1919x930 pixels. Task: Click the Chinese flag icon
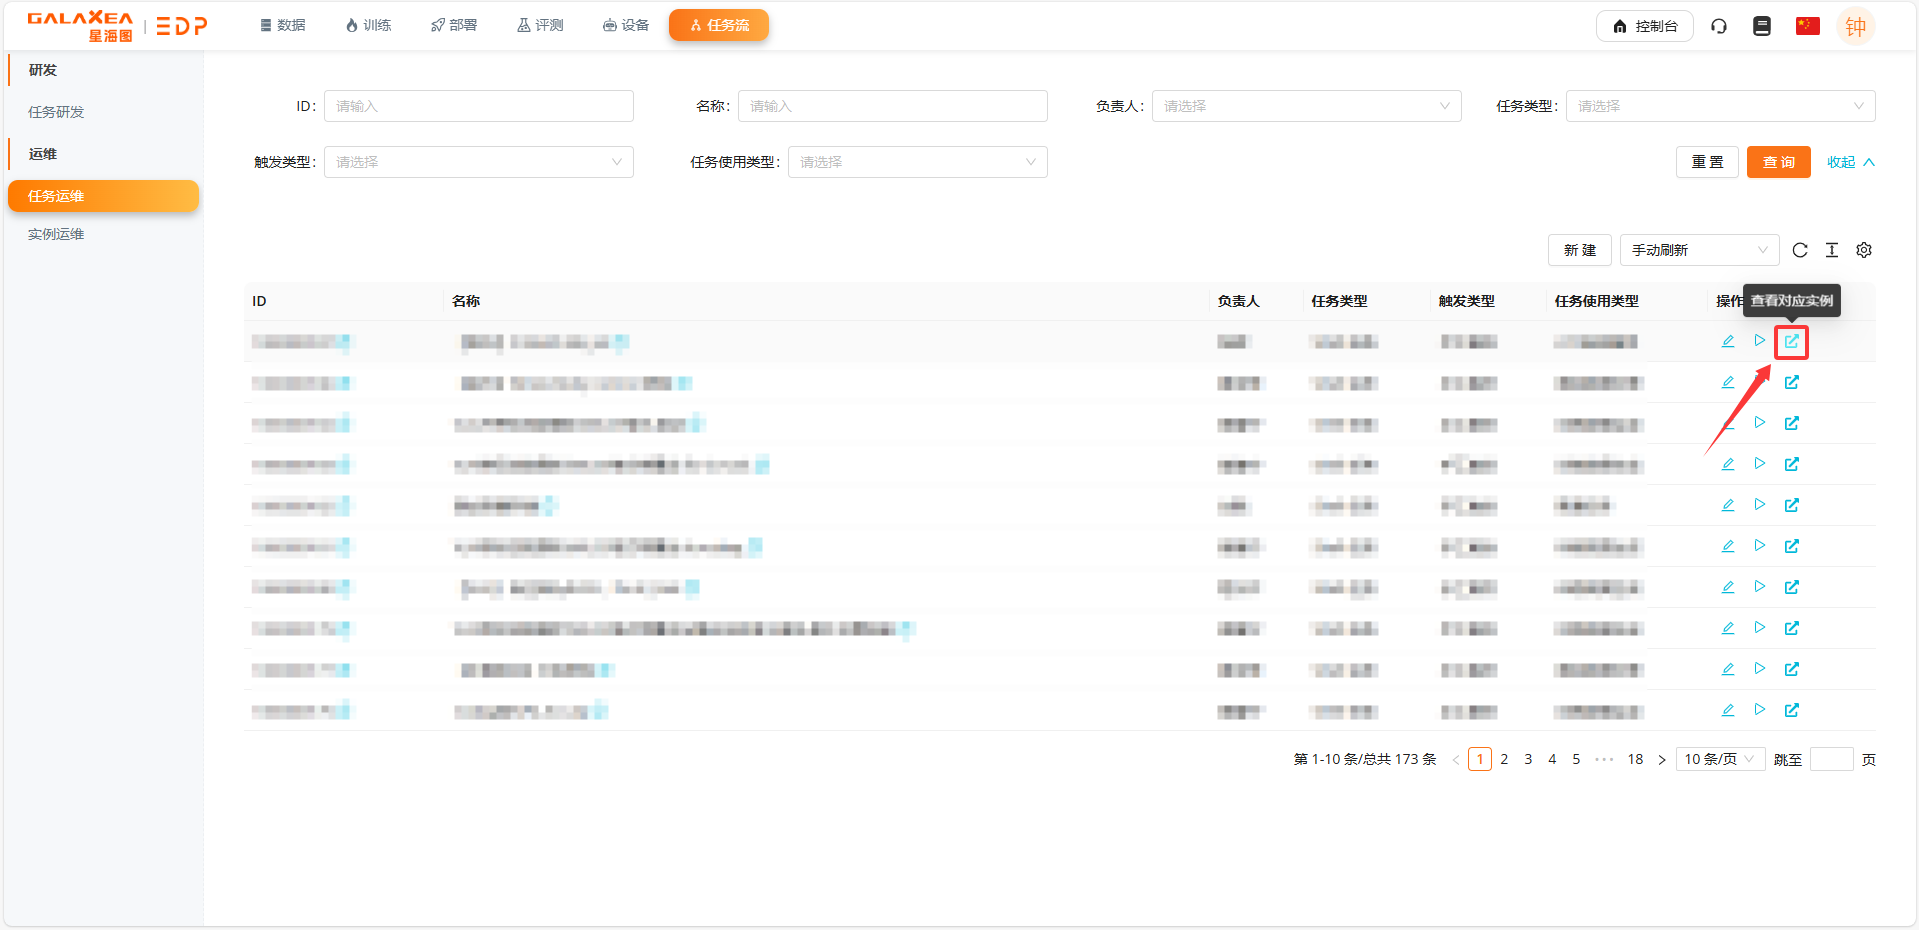1806,26
